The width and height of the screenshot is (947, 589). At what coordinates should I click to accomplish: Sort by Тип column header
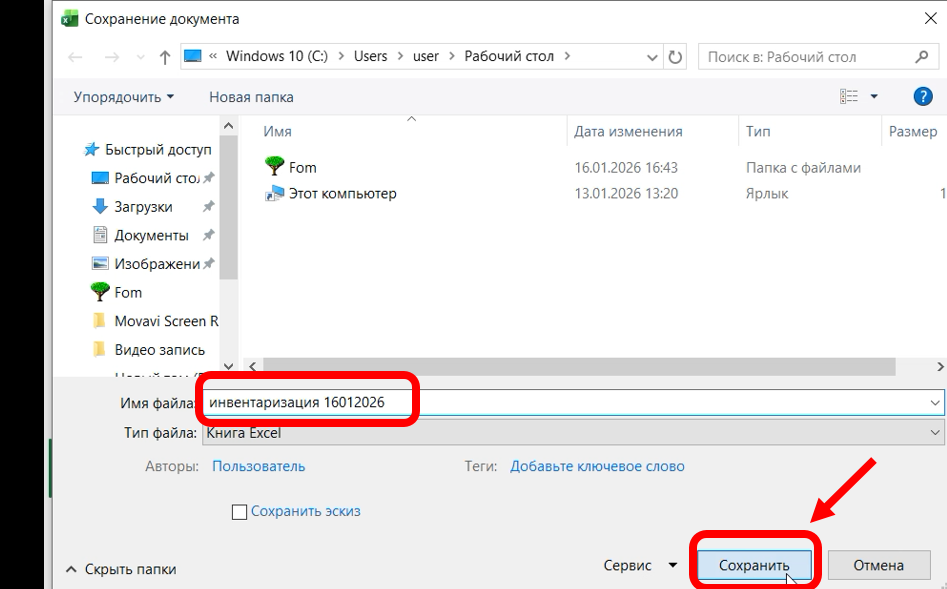(758, 131)
